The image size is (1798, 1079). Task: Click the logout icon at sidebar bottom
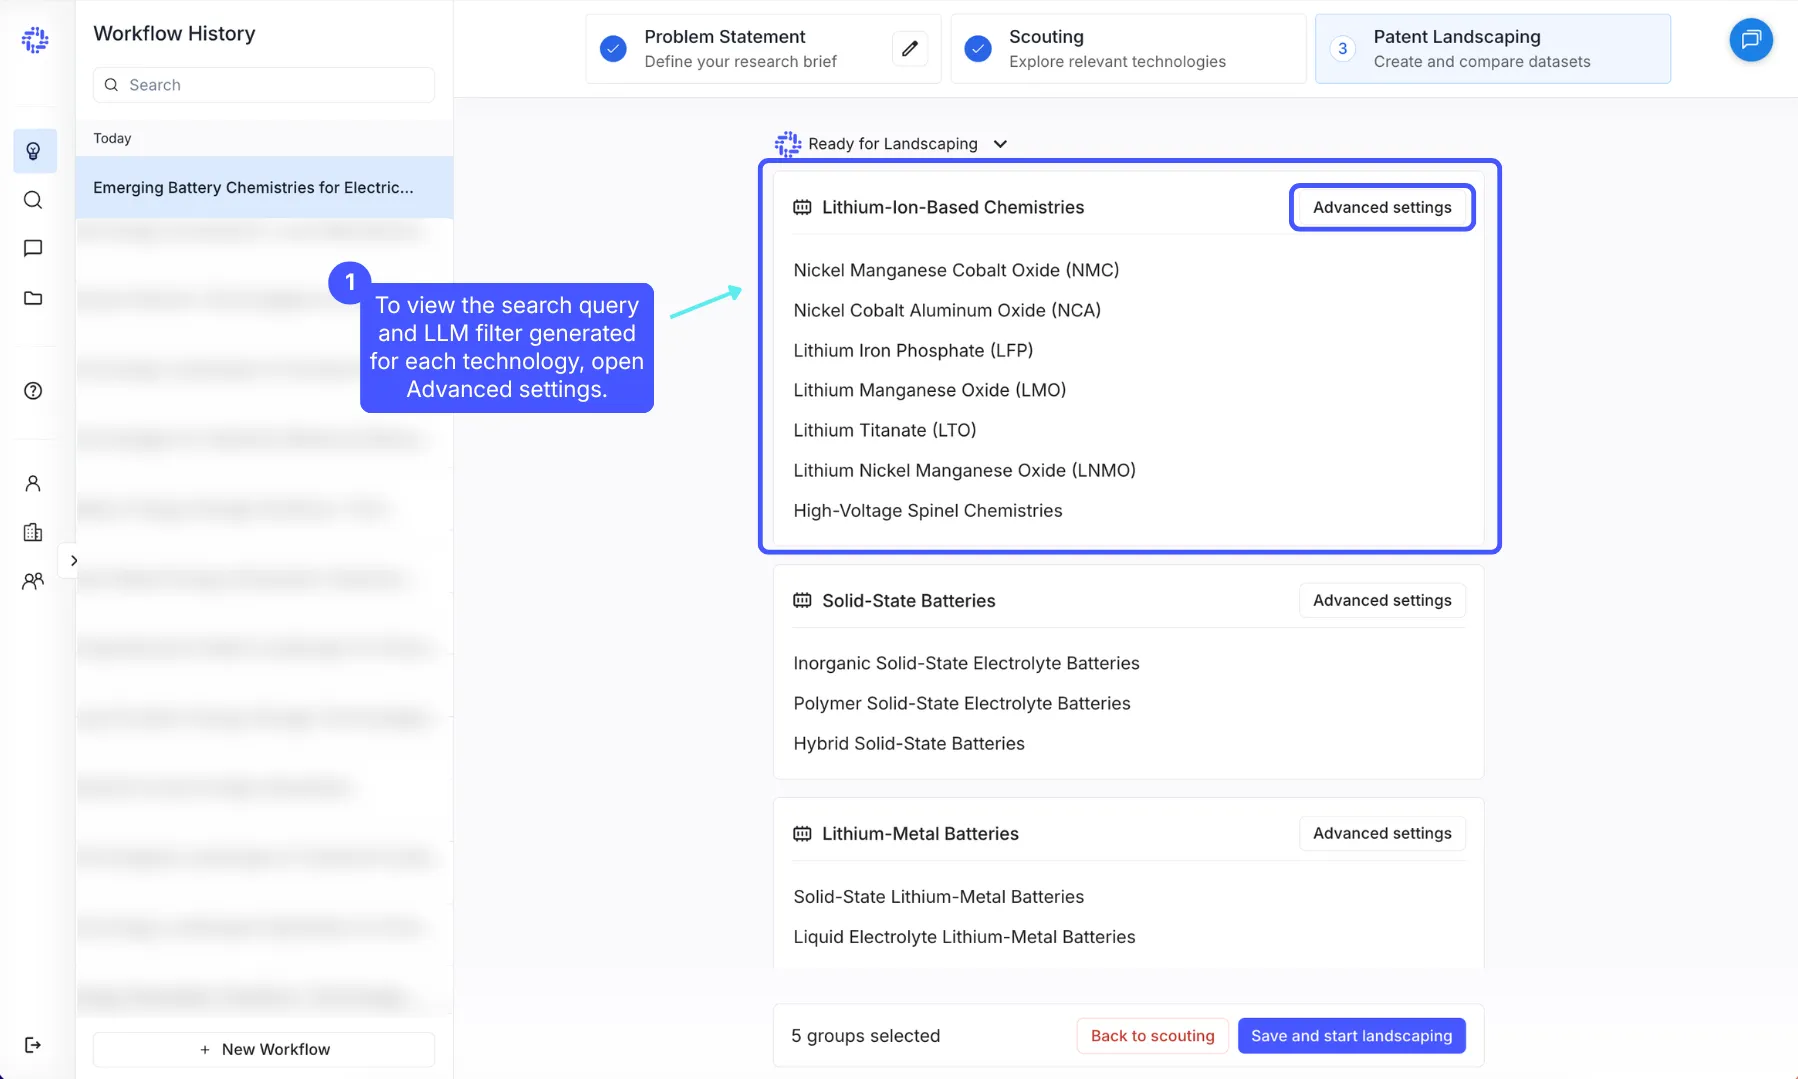pos(33,1045)
